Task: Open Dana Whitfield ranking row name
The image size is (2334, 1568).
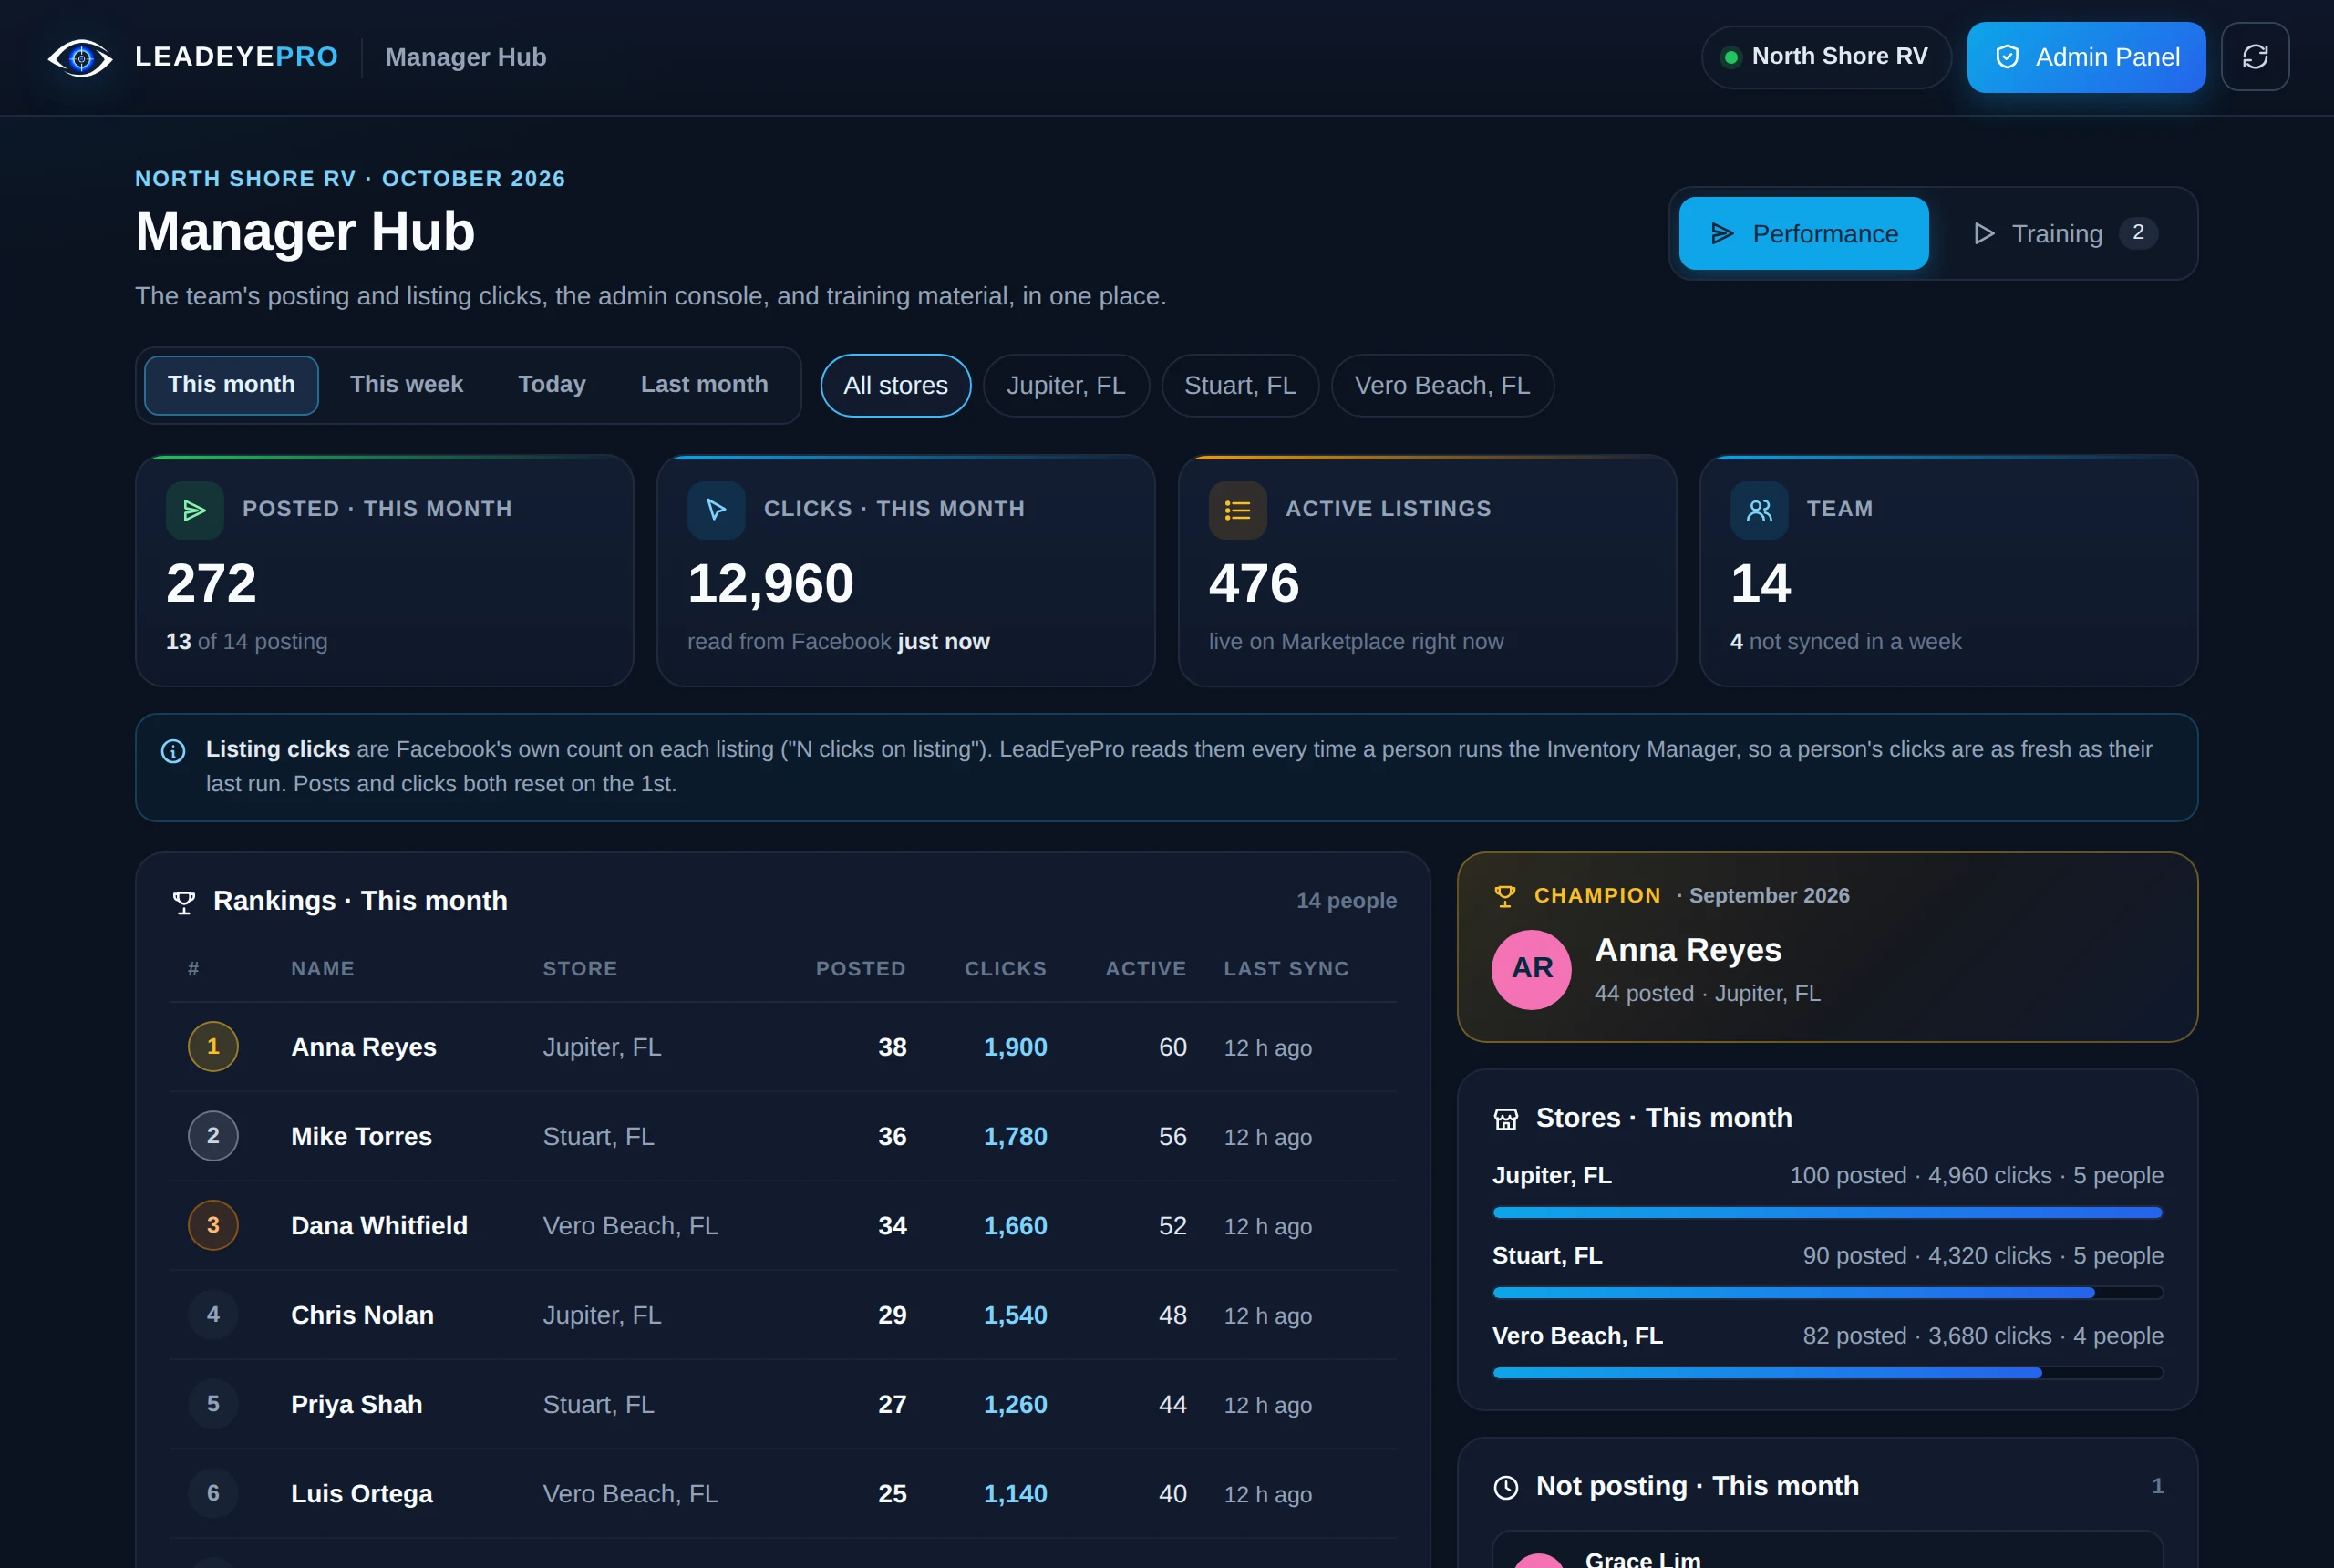Action: [x=379, y=1225]
